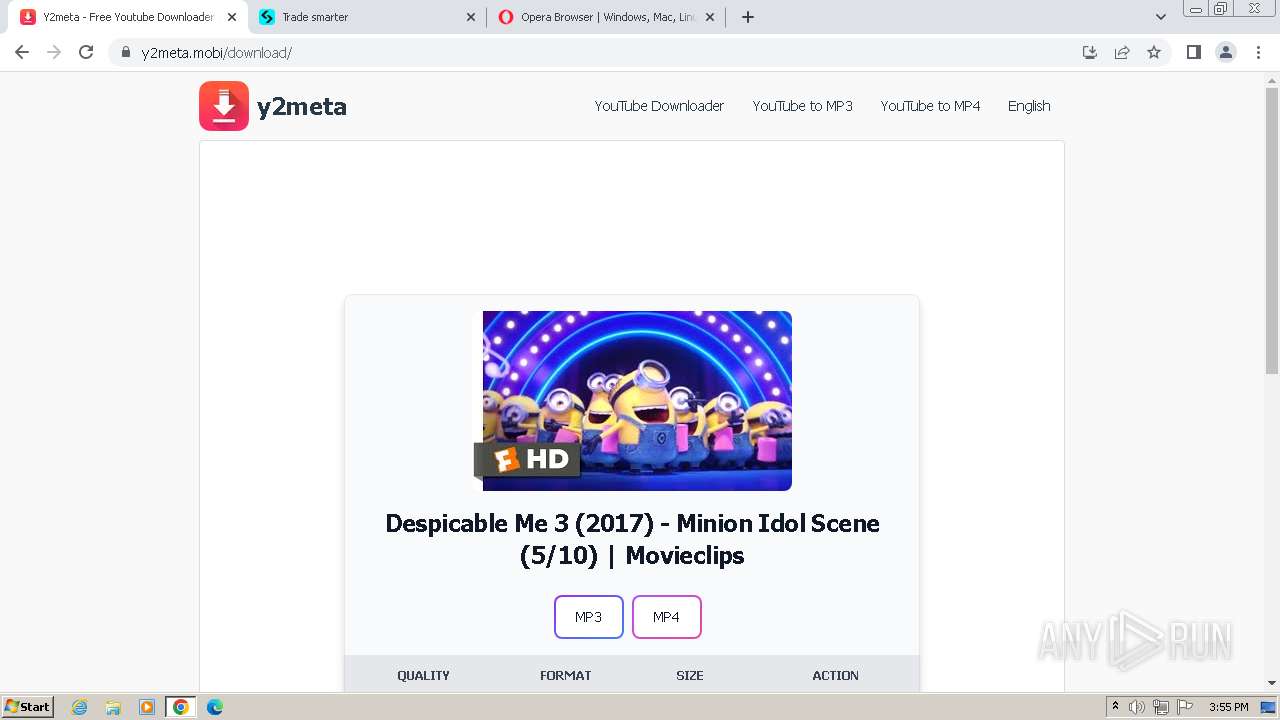The image size is (1280, 720).
Task: Open the YouTube Downloader nav link
Action: click(x=659, y=106)
